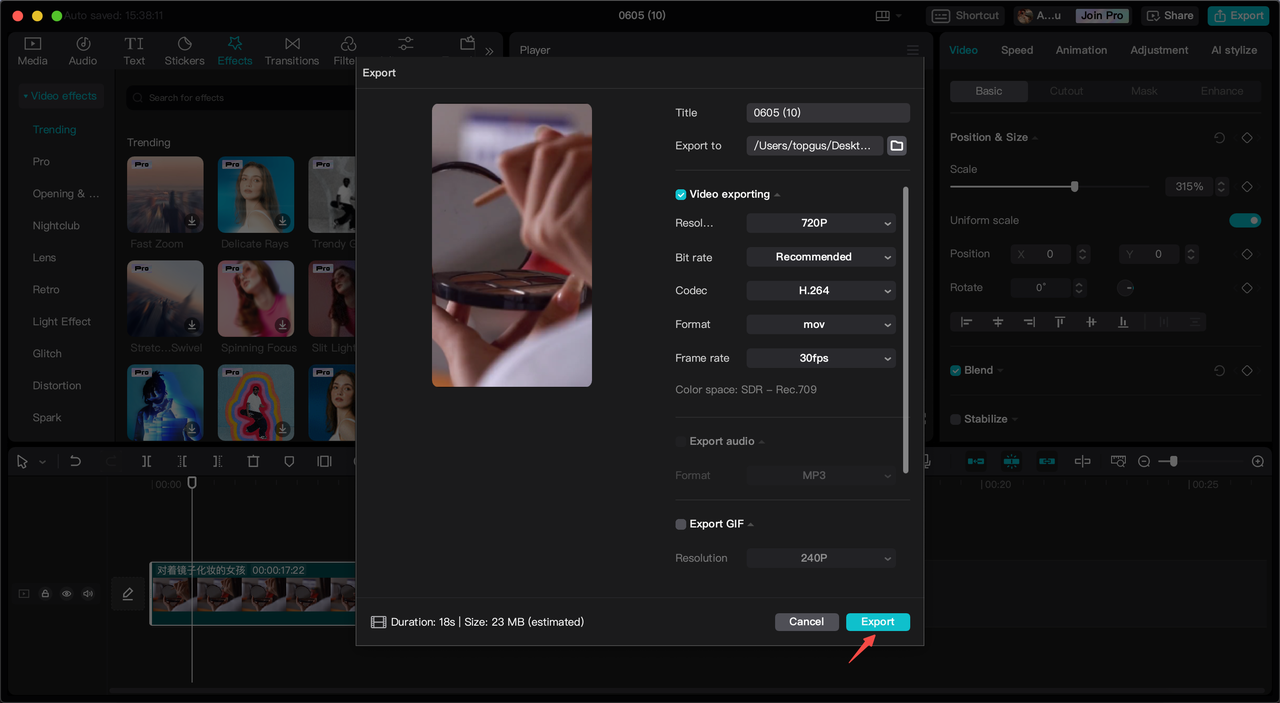Toggle the linkage icon in timeline toolbar
This screenshot has width=1280, height=703.
coord(1047,461)
